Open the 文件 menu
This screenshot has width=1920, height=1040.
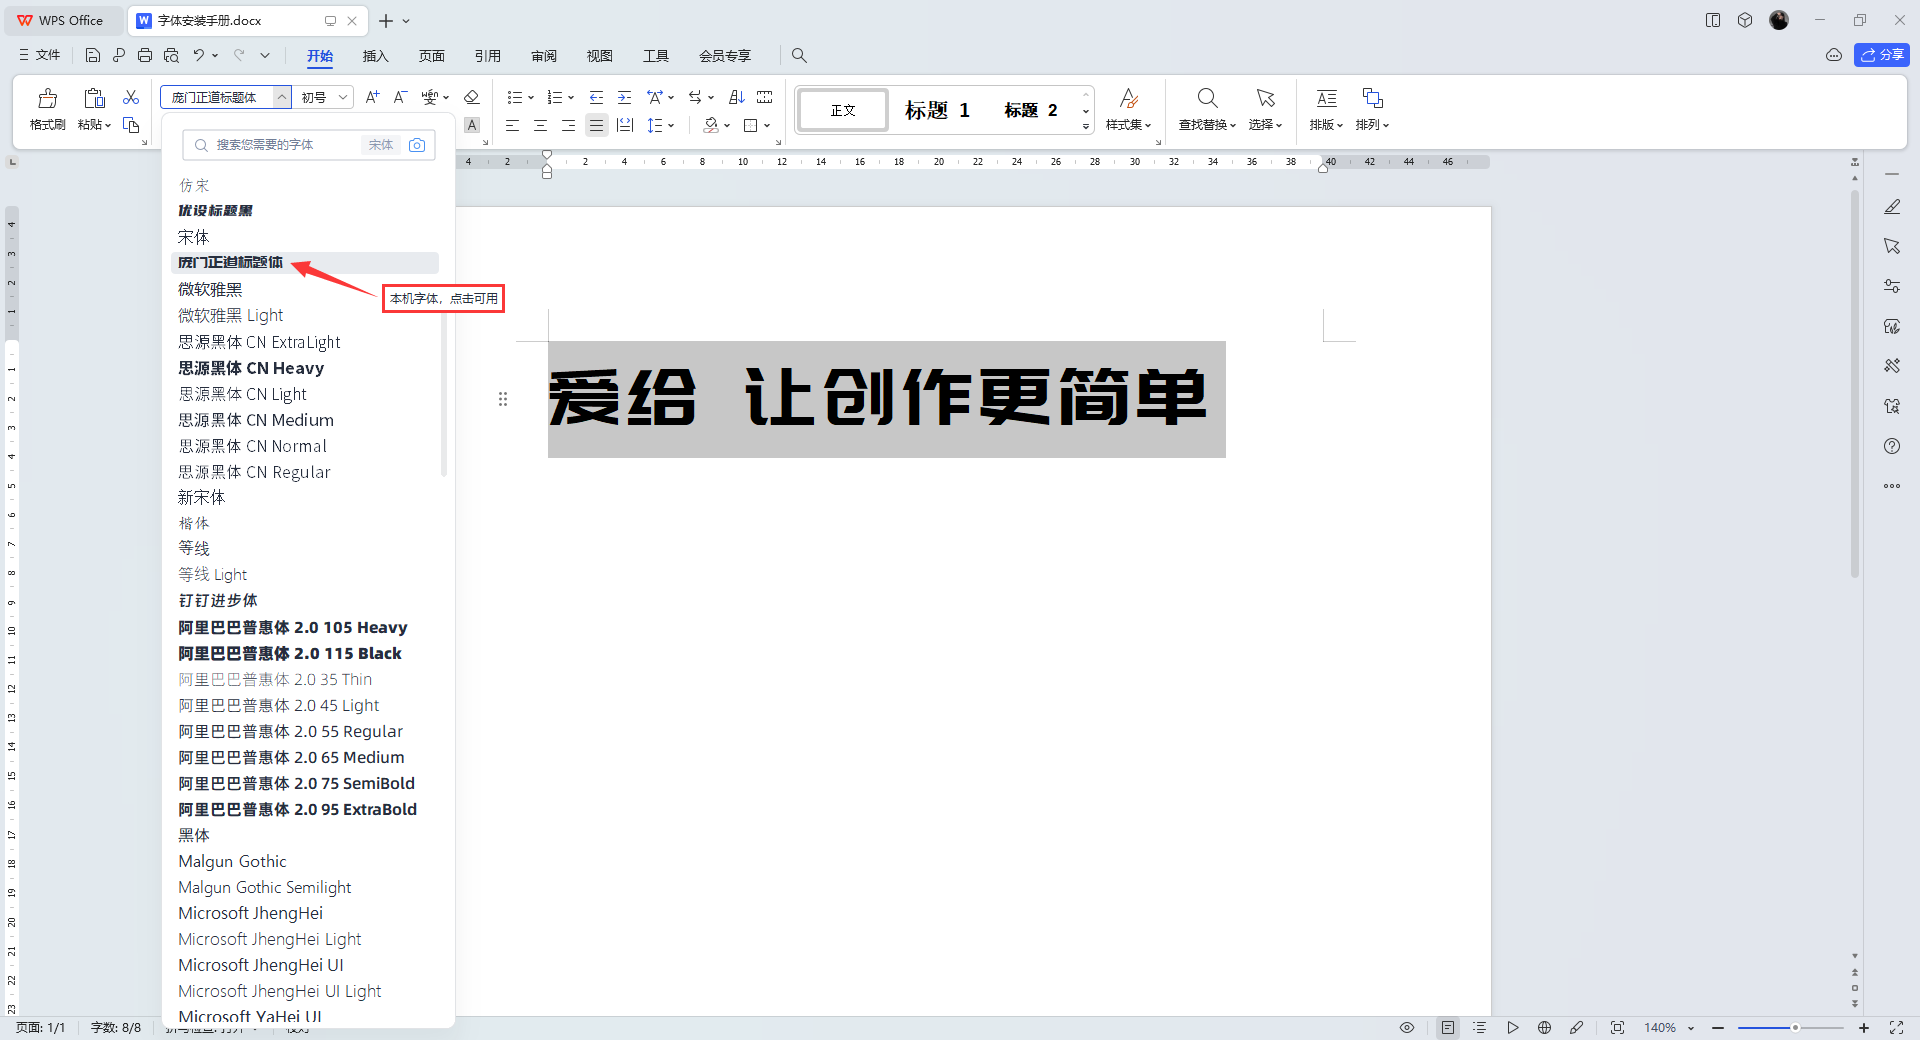(x=40, y=55)
